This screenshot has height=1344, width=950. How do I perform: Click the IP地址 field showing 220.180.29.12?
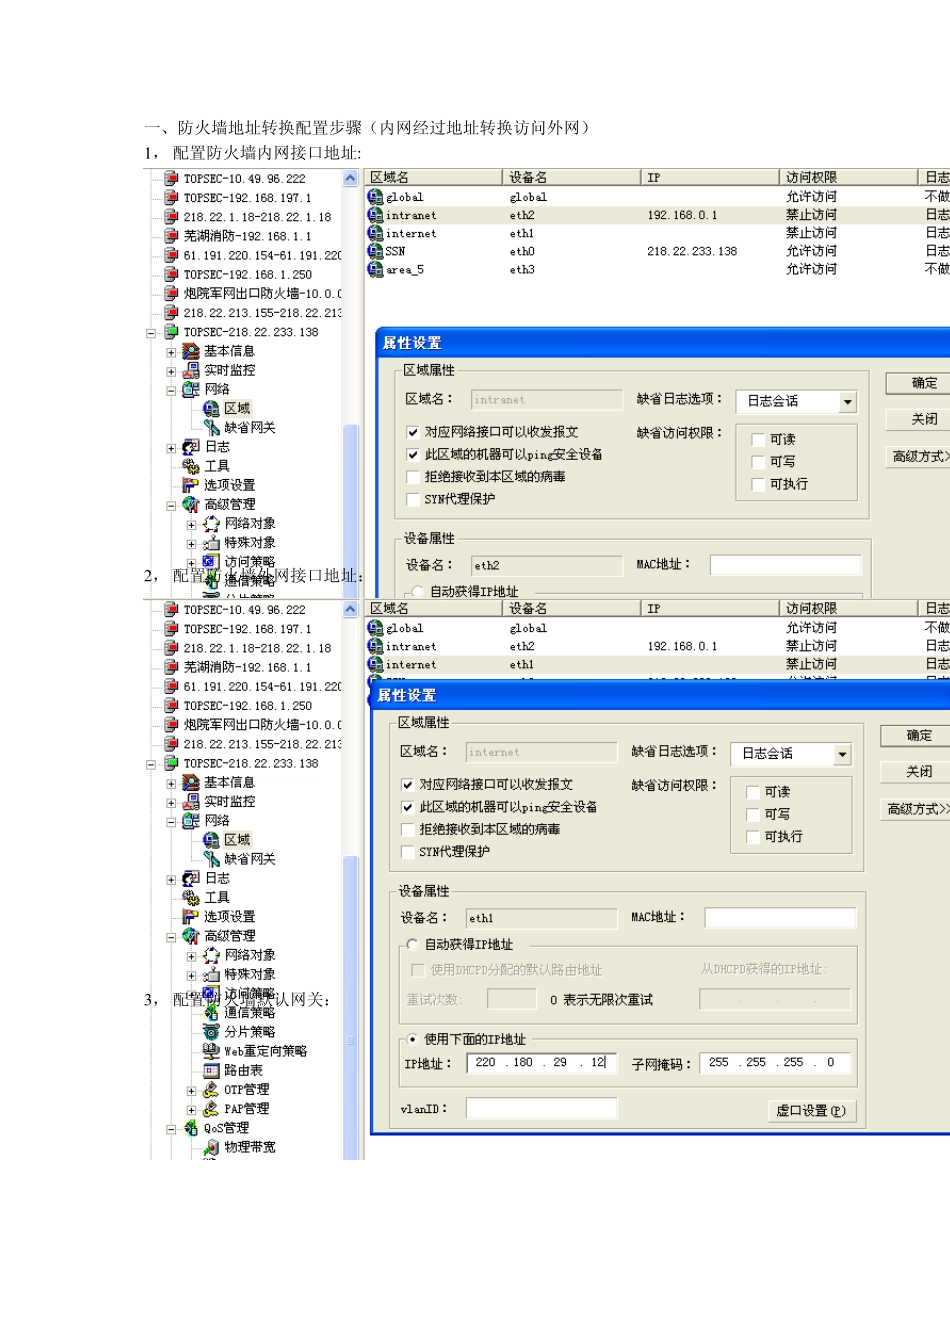(x=541, y=1063)
